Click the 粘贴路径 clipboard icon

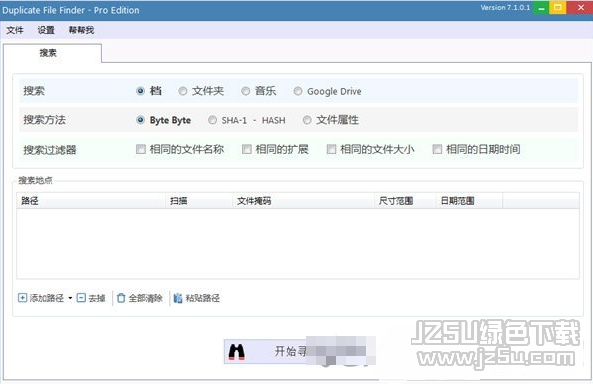(178, 298)
